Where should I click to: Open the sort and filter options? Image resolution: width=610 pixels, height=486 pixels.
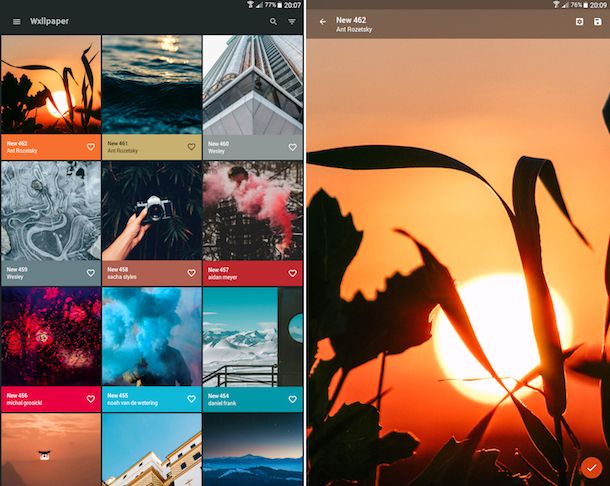(x=292, y=21)
